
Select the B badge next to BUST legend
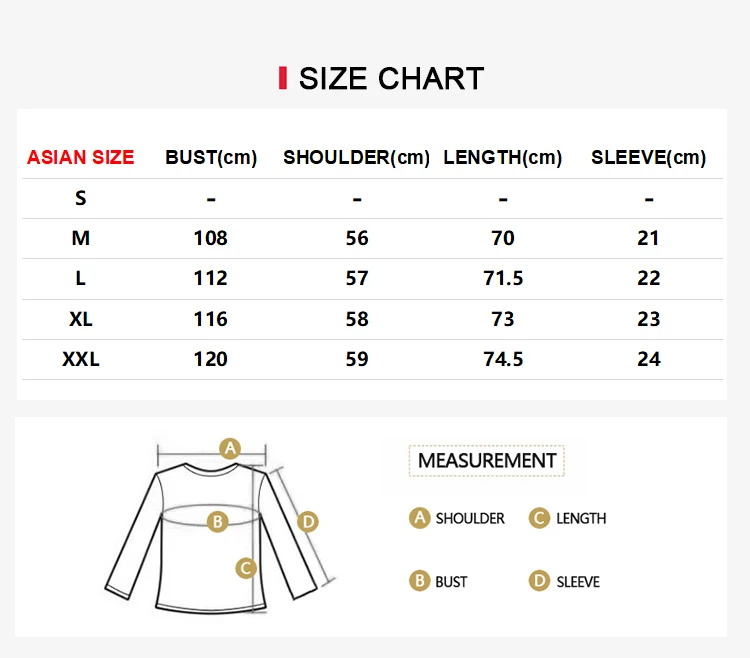coord(420,581)
